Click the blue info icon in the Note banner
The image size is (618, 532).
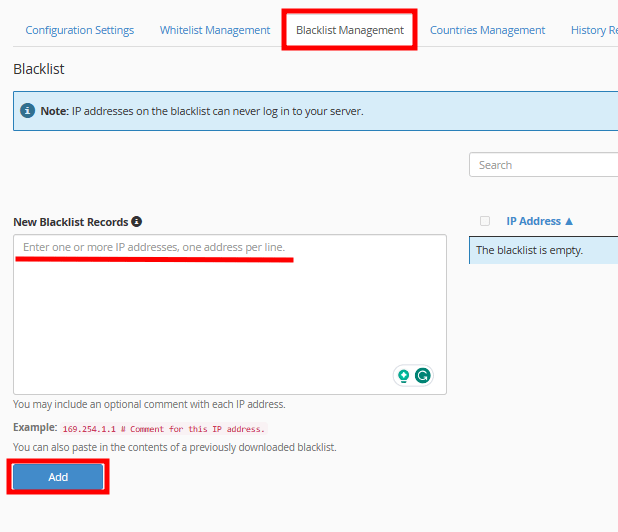(x=28, y=111)
